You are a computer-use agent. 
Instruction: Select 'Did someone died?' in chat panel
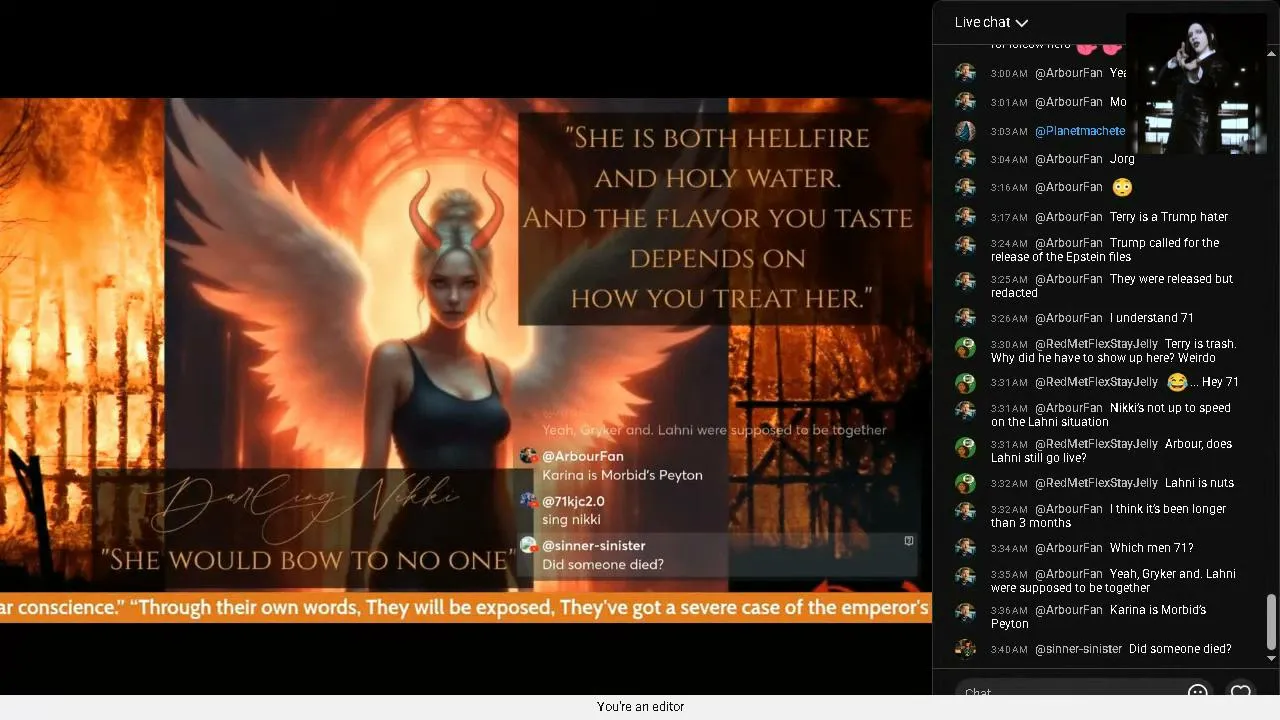pos(1180,649)
